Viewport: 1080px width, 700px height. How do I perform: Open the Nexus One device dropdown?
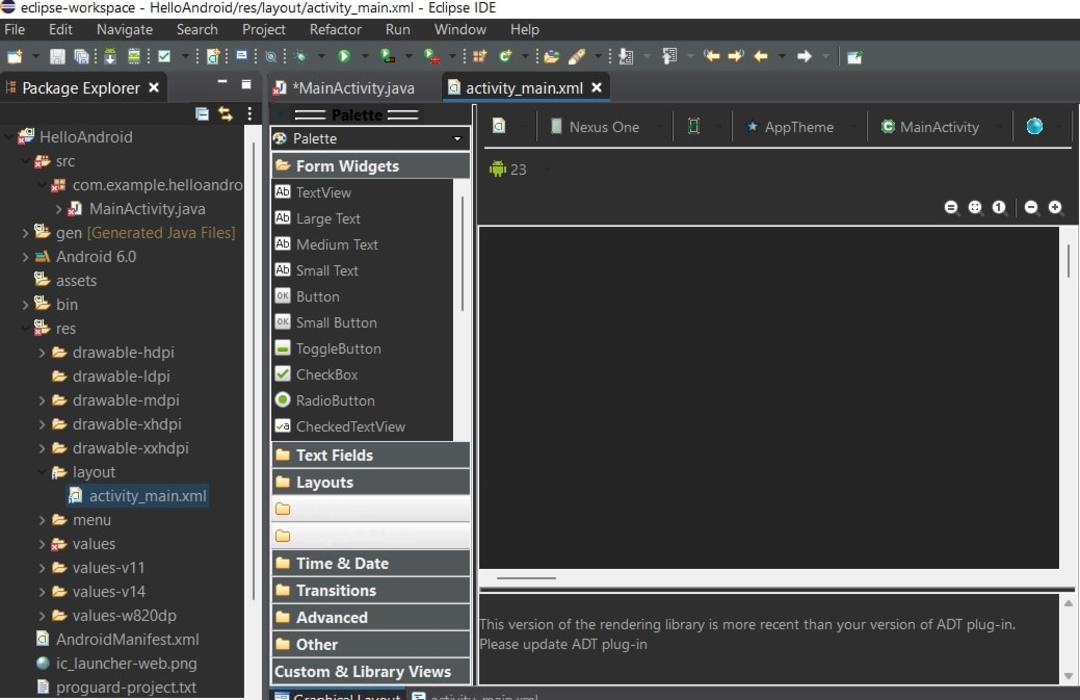click(604, 127)
